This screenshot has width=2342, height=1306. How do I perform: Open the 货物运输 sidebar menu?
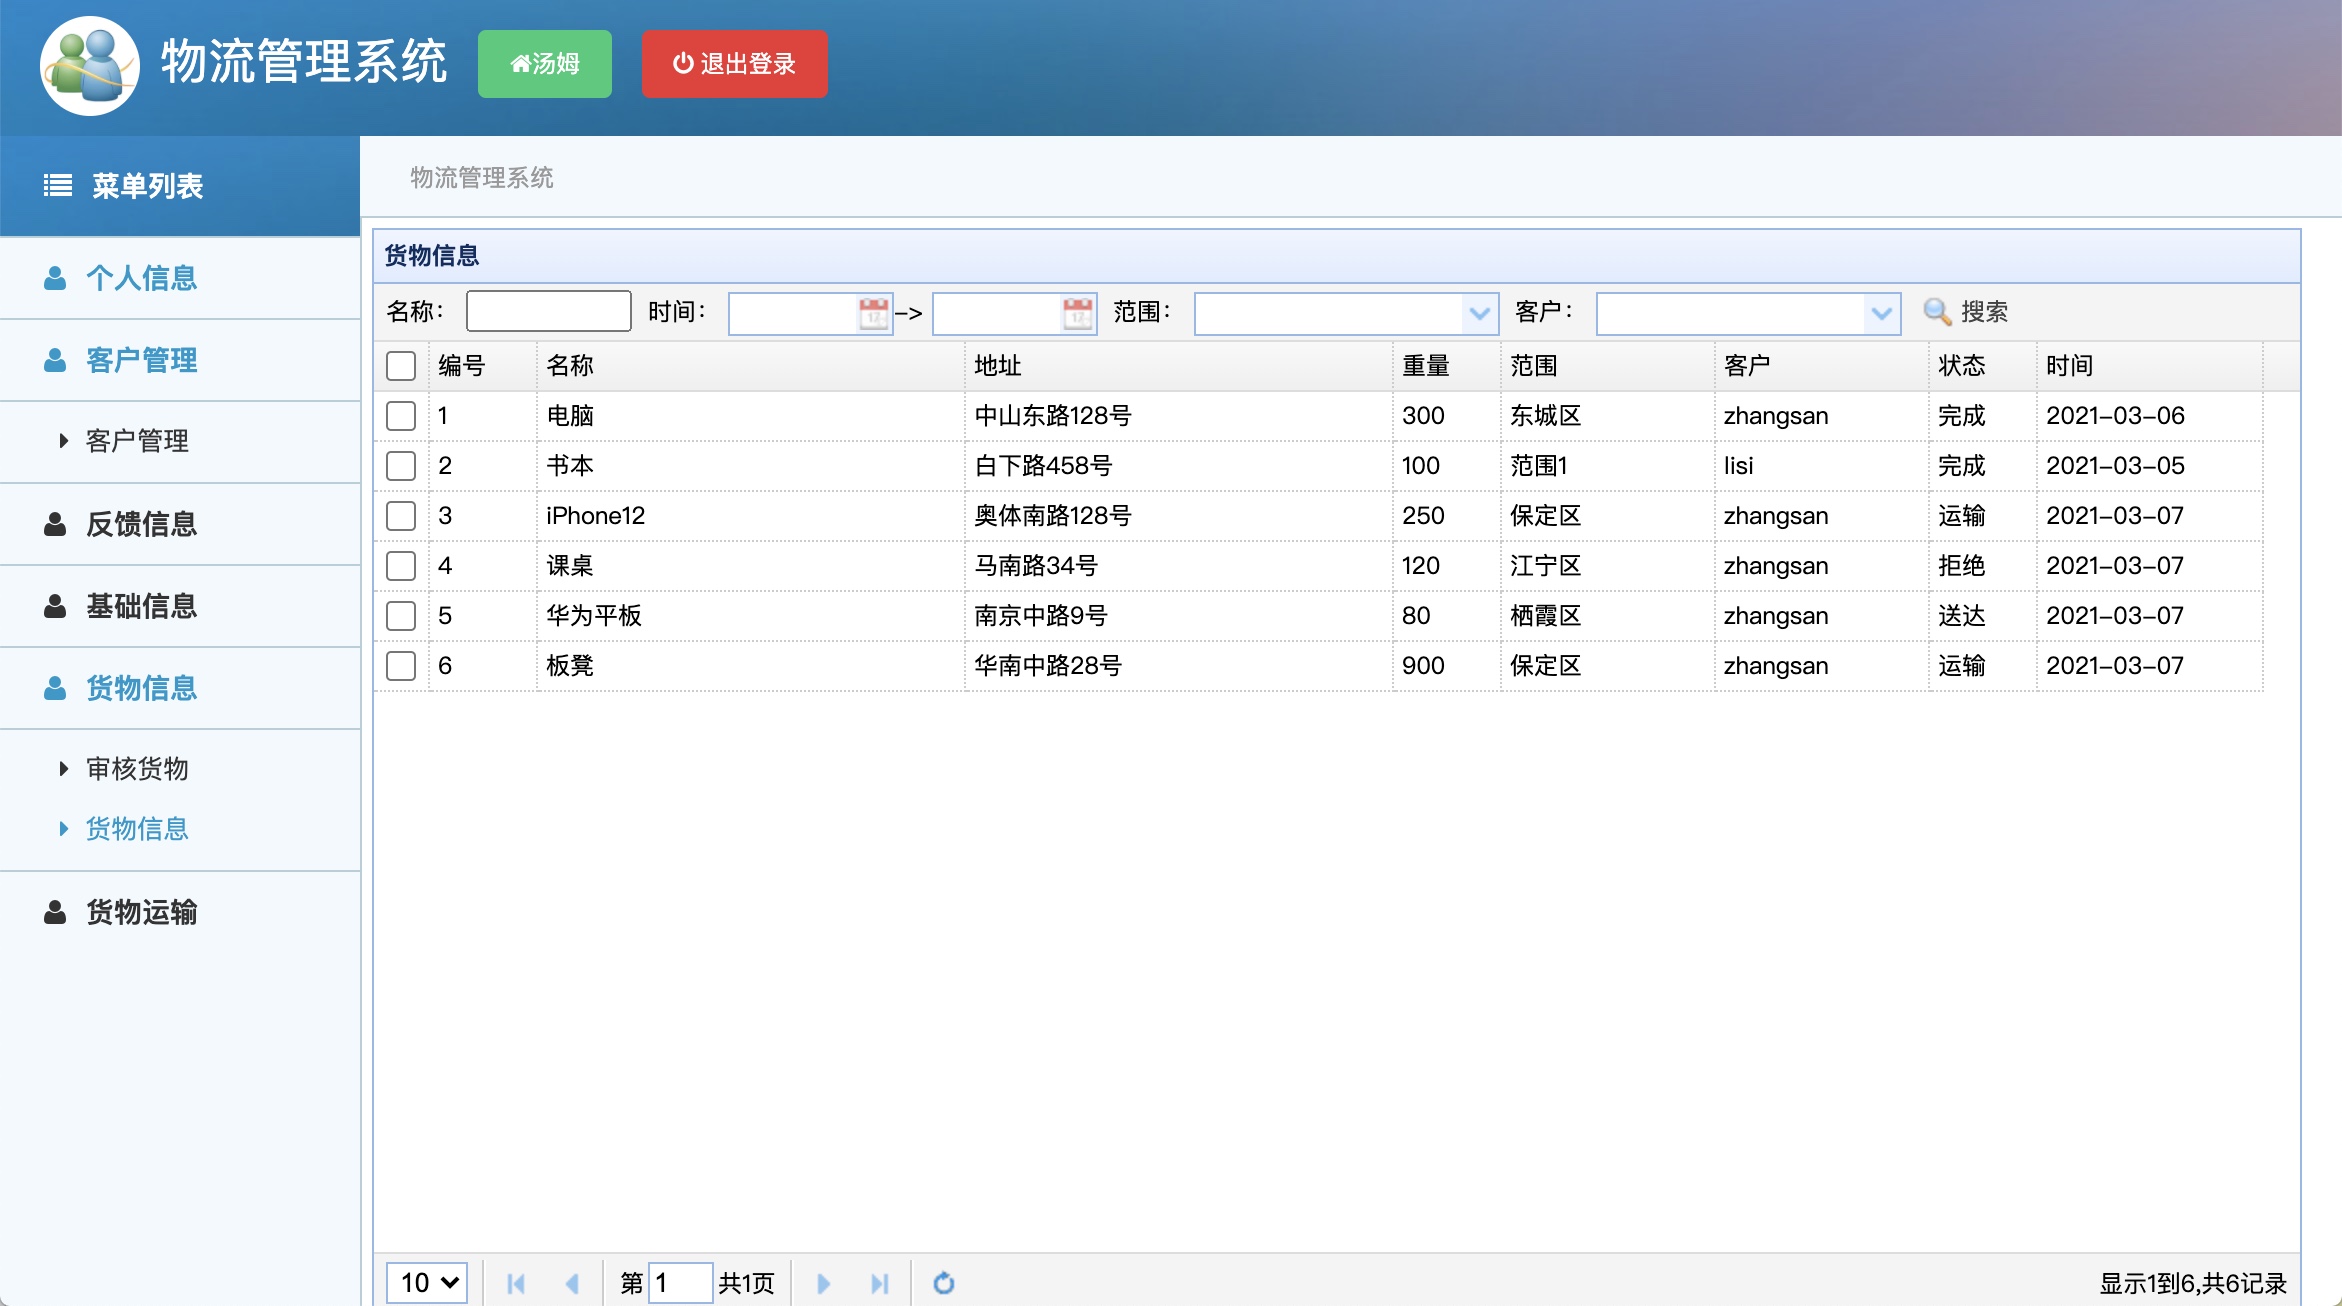tap(141, 912)
